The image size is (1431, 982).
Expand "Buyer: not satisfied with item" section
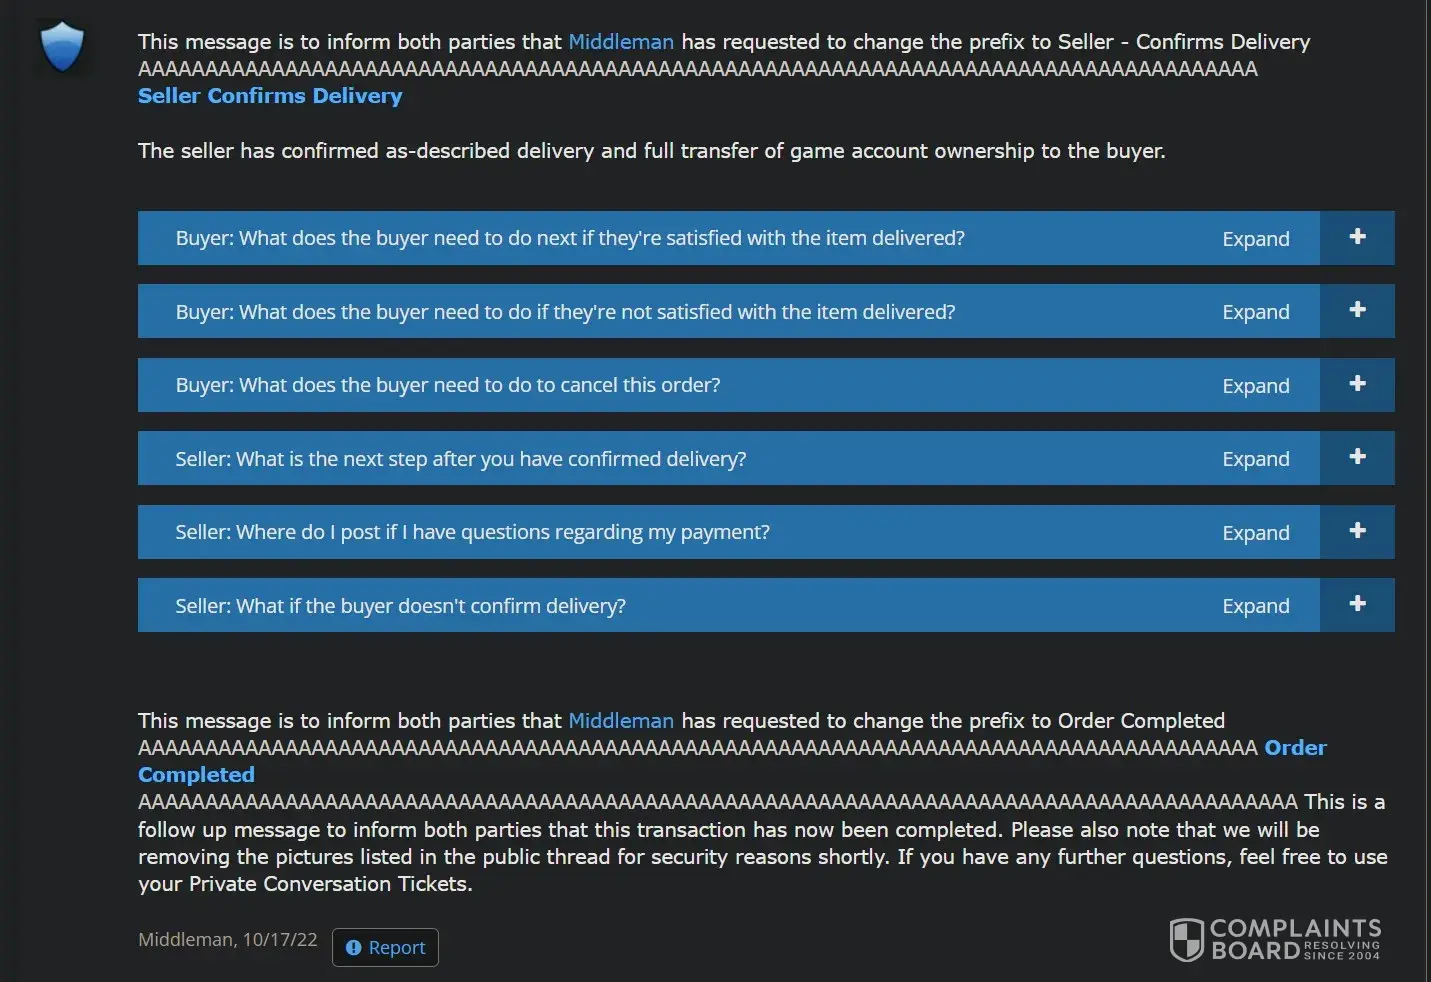[1255, 312]
